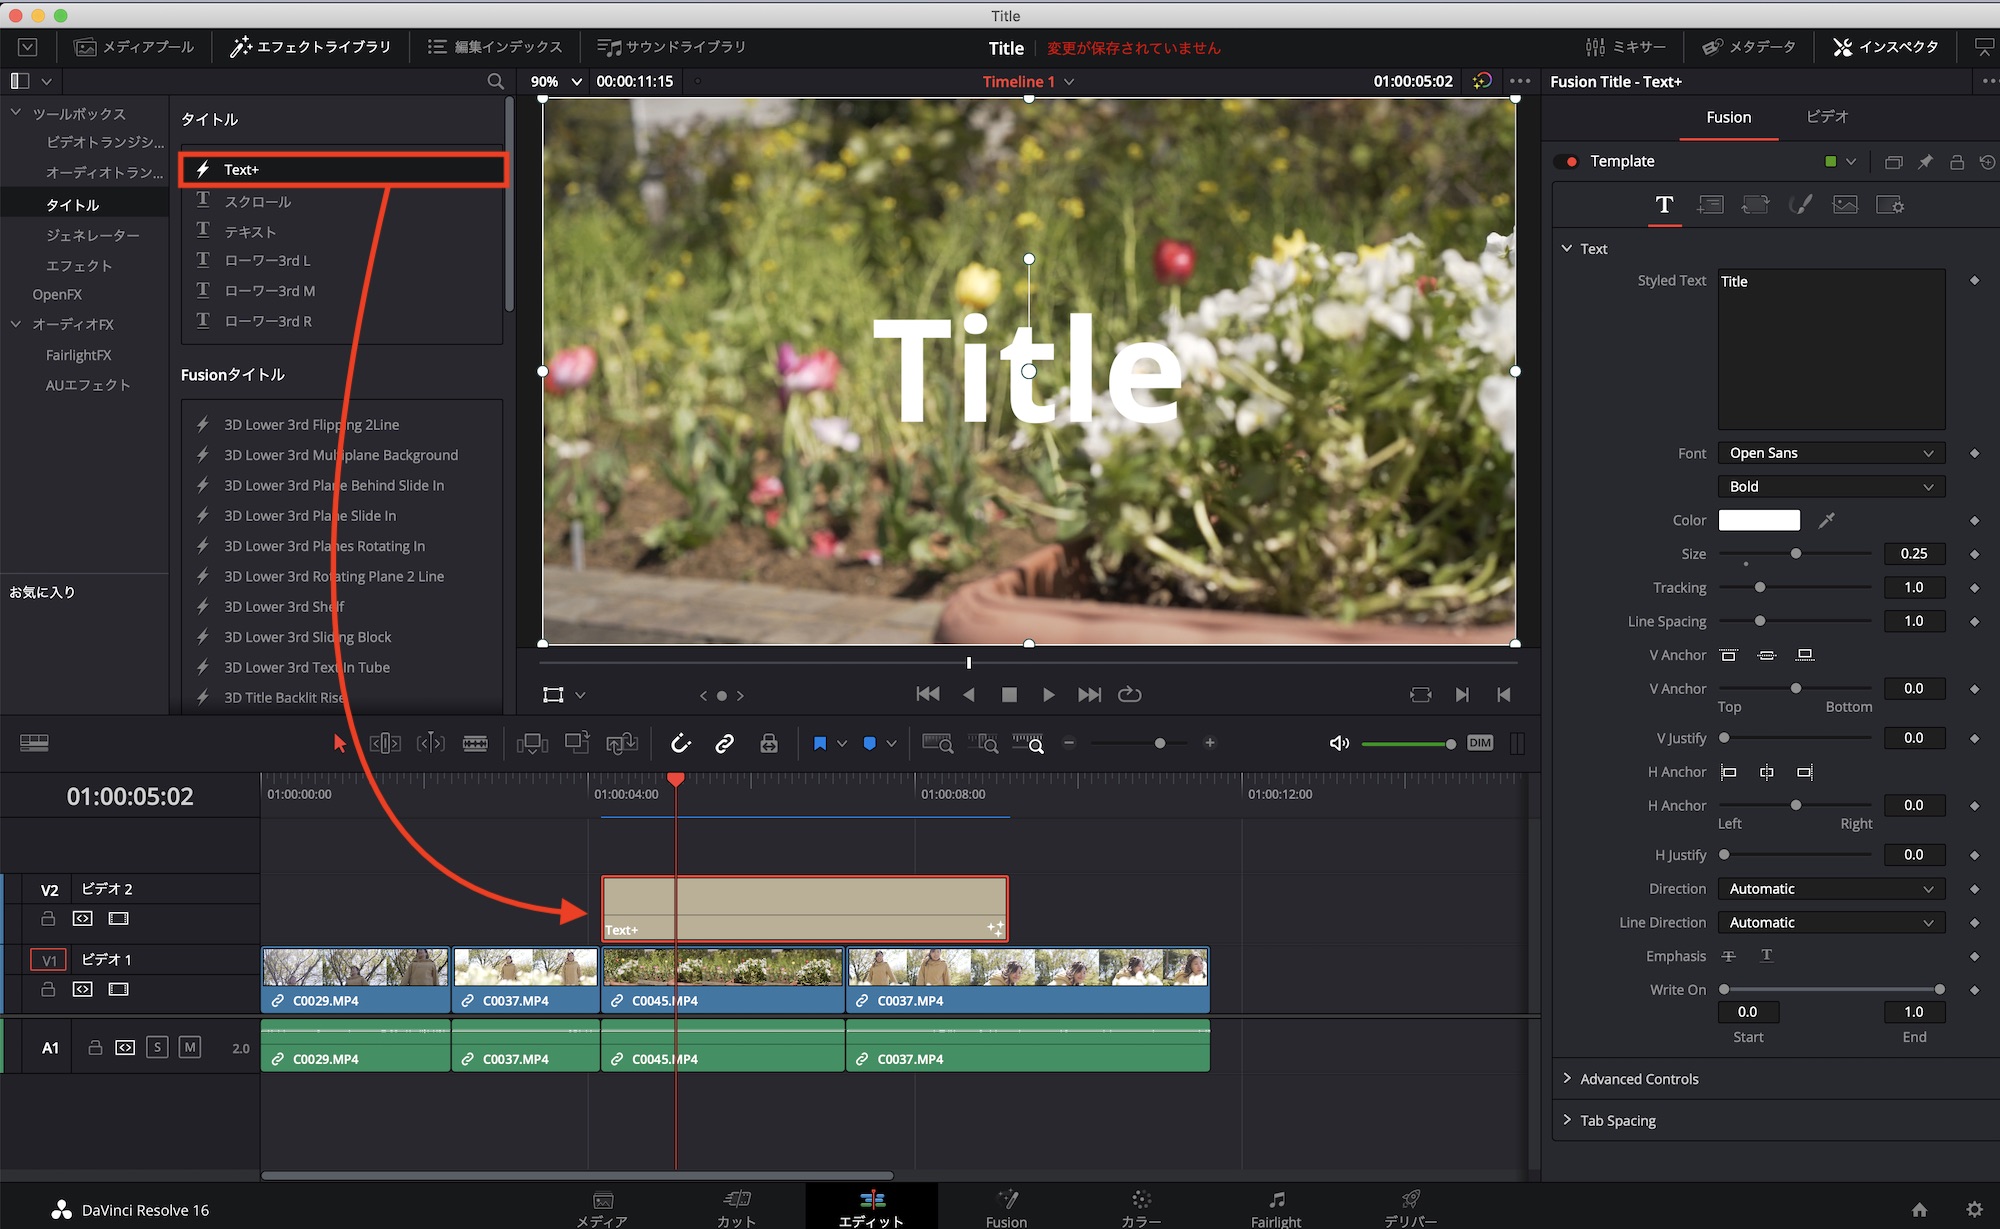
Task: Open the Fusion page
Action: (x=1006, y=1208)
